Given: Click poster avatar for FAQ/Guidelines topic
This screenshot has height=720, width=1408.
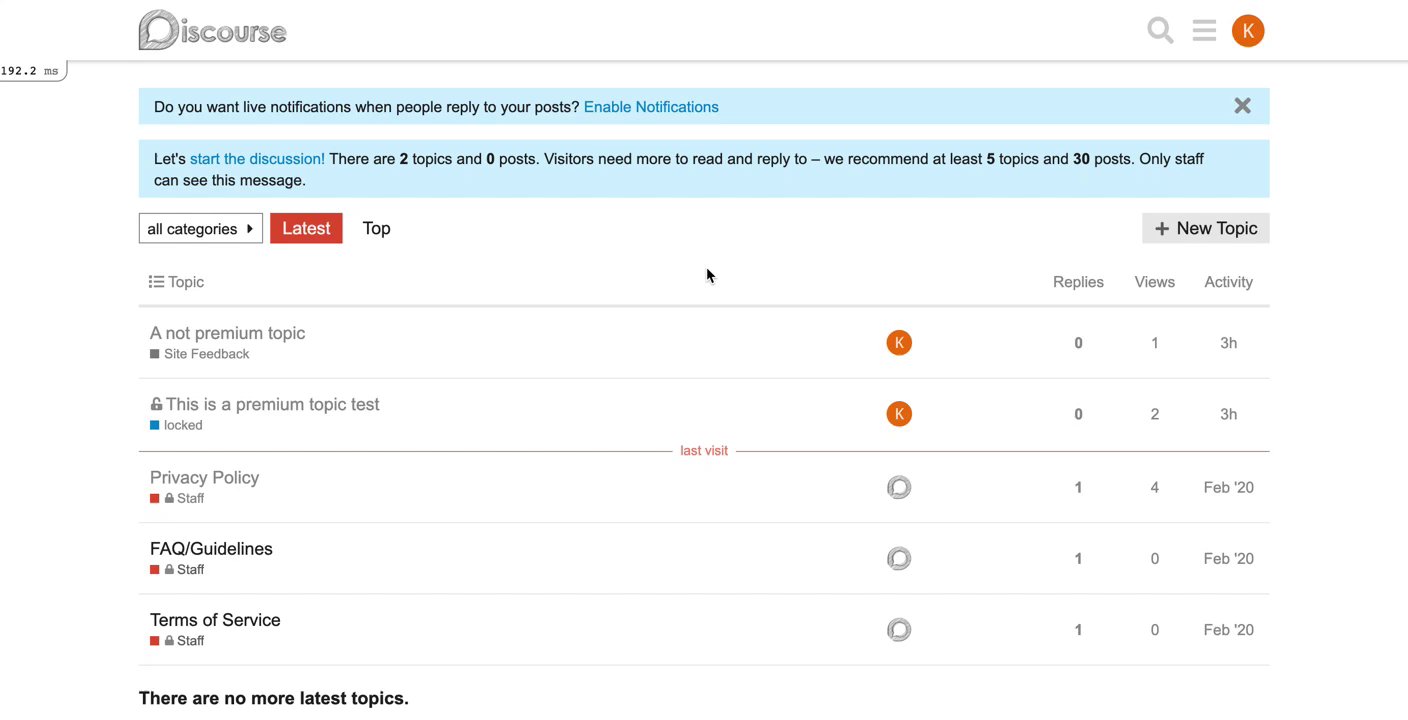Looking at the screenshot, I should coord(899,558).
